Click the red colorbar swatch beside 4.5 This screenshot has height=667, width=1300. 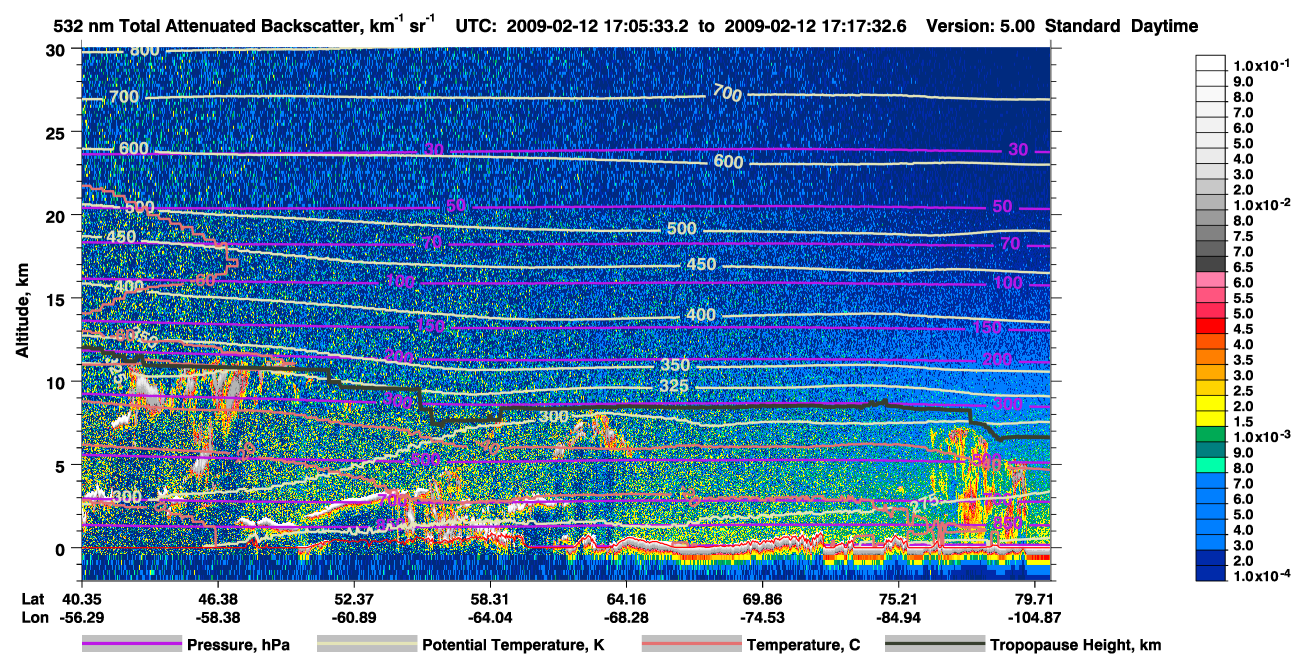[1210, 326]
